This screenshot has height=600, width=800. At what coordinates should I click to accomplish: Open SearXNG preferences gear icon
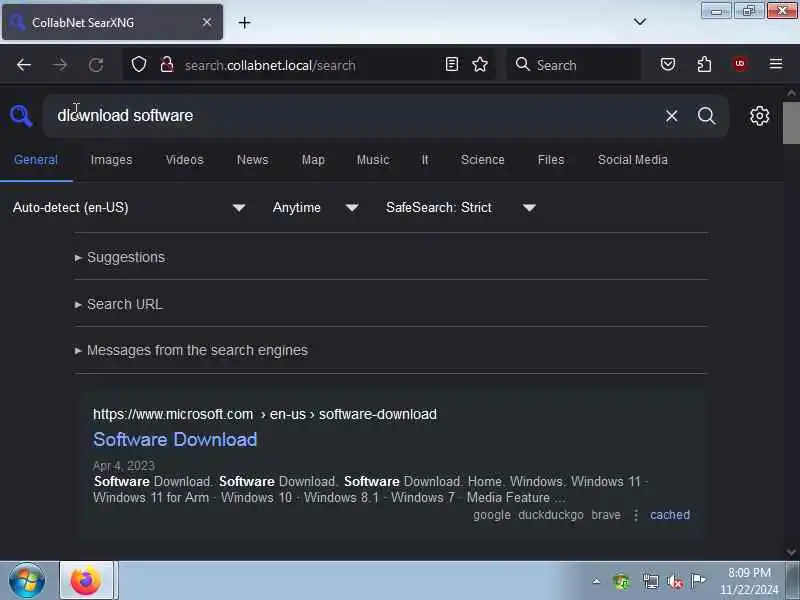759,116
